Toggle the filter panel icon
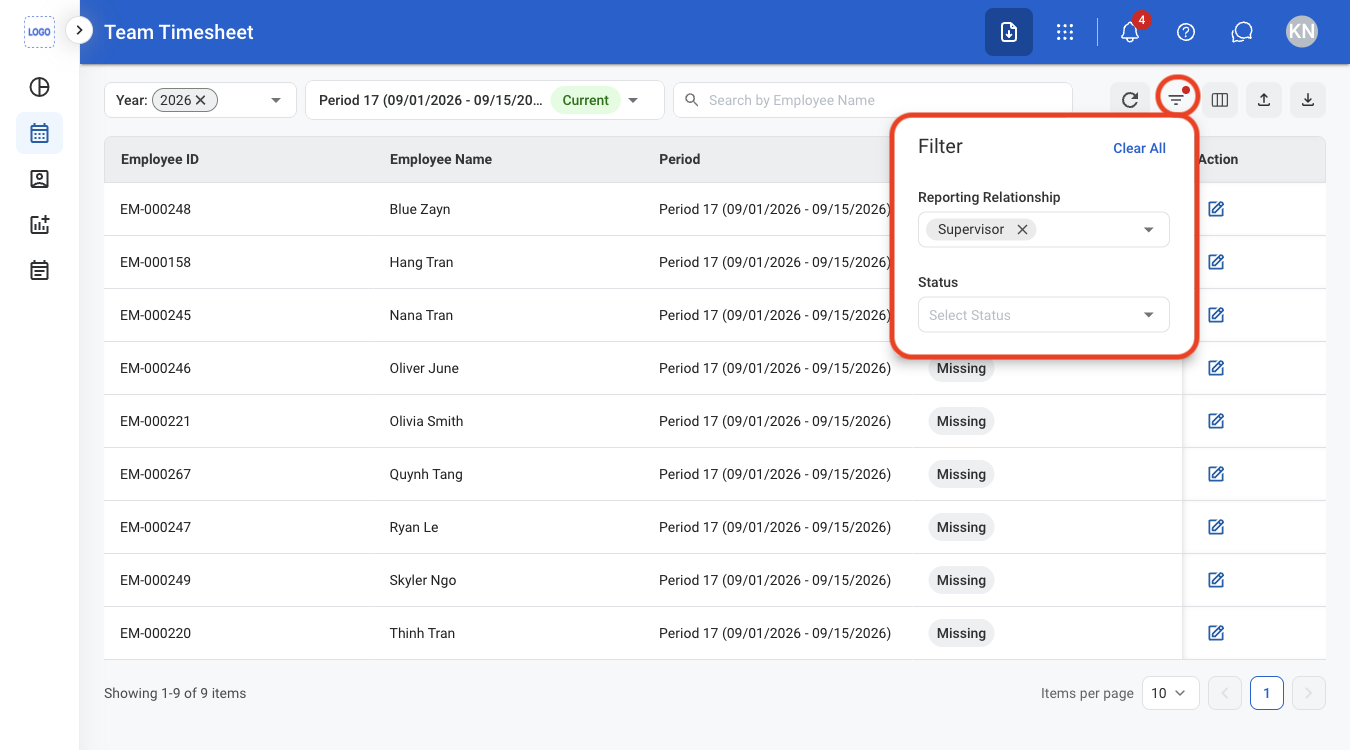This screenshot has width=1350, height=750. pos(1176,99)
